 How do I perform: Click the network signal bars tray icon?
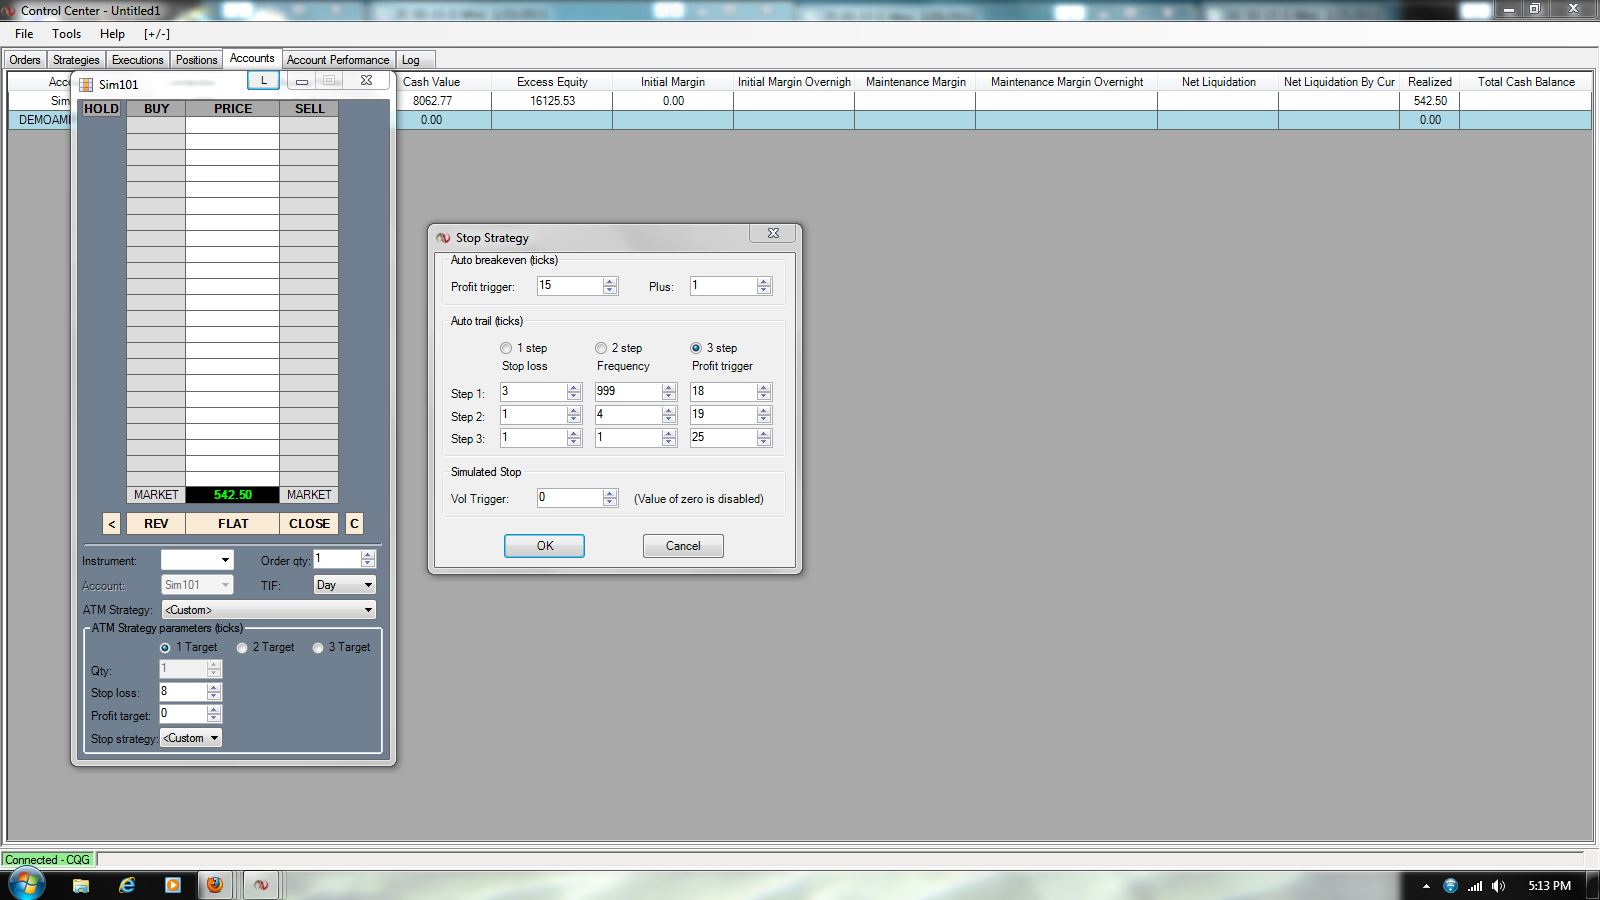[1475, 886]
